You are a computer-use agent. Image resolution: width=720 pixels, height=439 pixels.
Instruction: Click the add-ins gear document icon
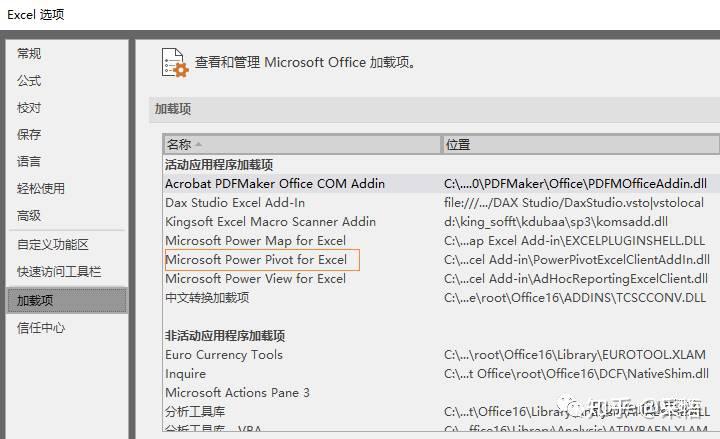pyautogui.click(x=175, y=62)
